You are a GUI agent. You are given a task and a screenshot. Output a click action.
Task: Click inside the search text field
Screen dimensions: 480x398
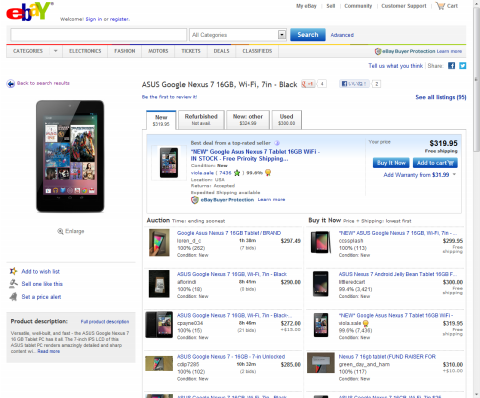click(99, 35)
